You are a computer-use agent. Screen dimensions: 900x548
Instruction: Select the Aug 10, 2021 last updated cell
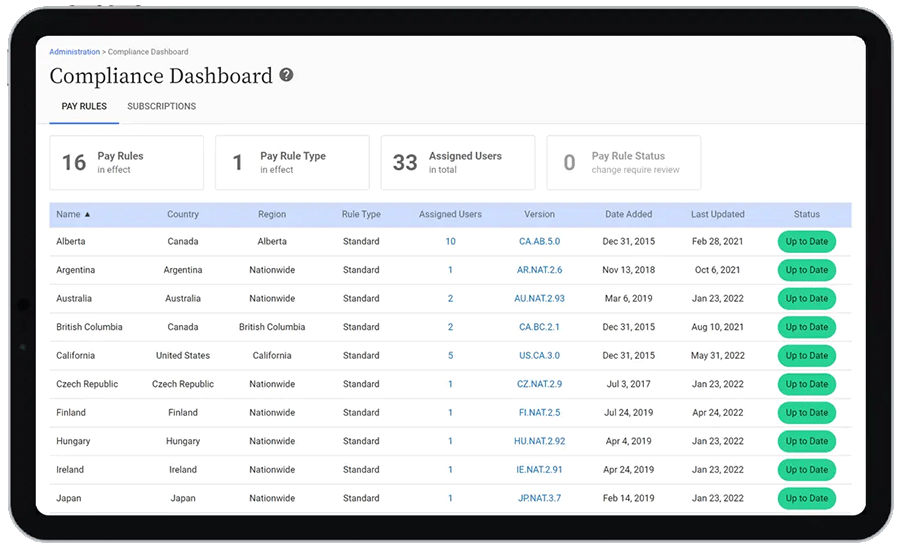click(x=717, y=327)
